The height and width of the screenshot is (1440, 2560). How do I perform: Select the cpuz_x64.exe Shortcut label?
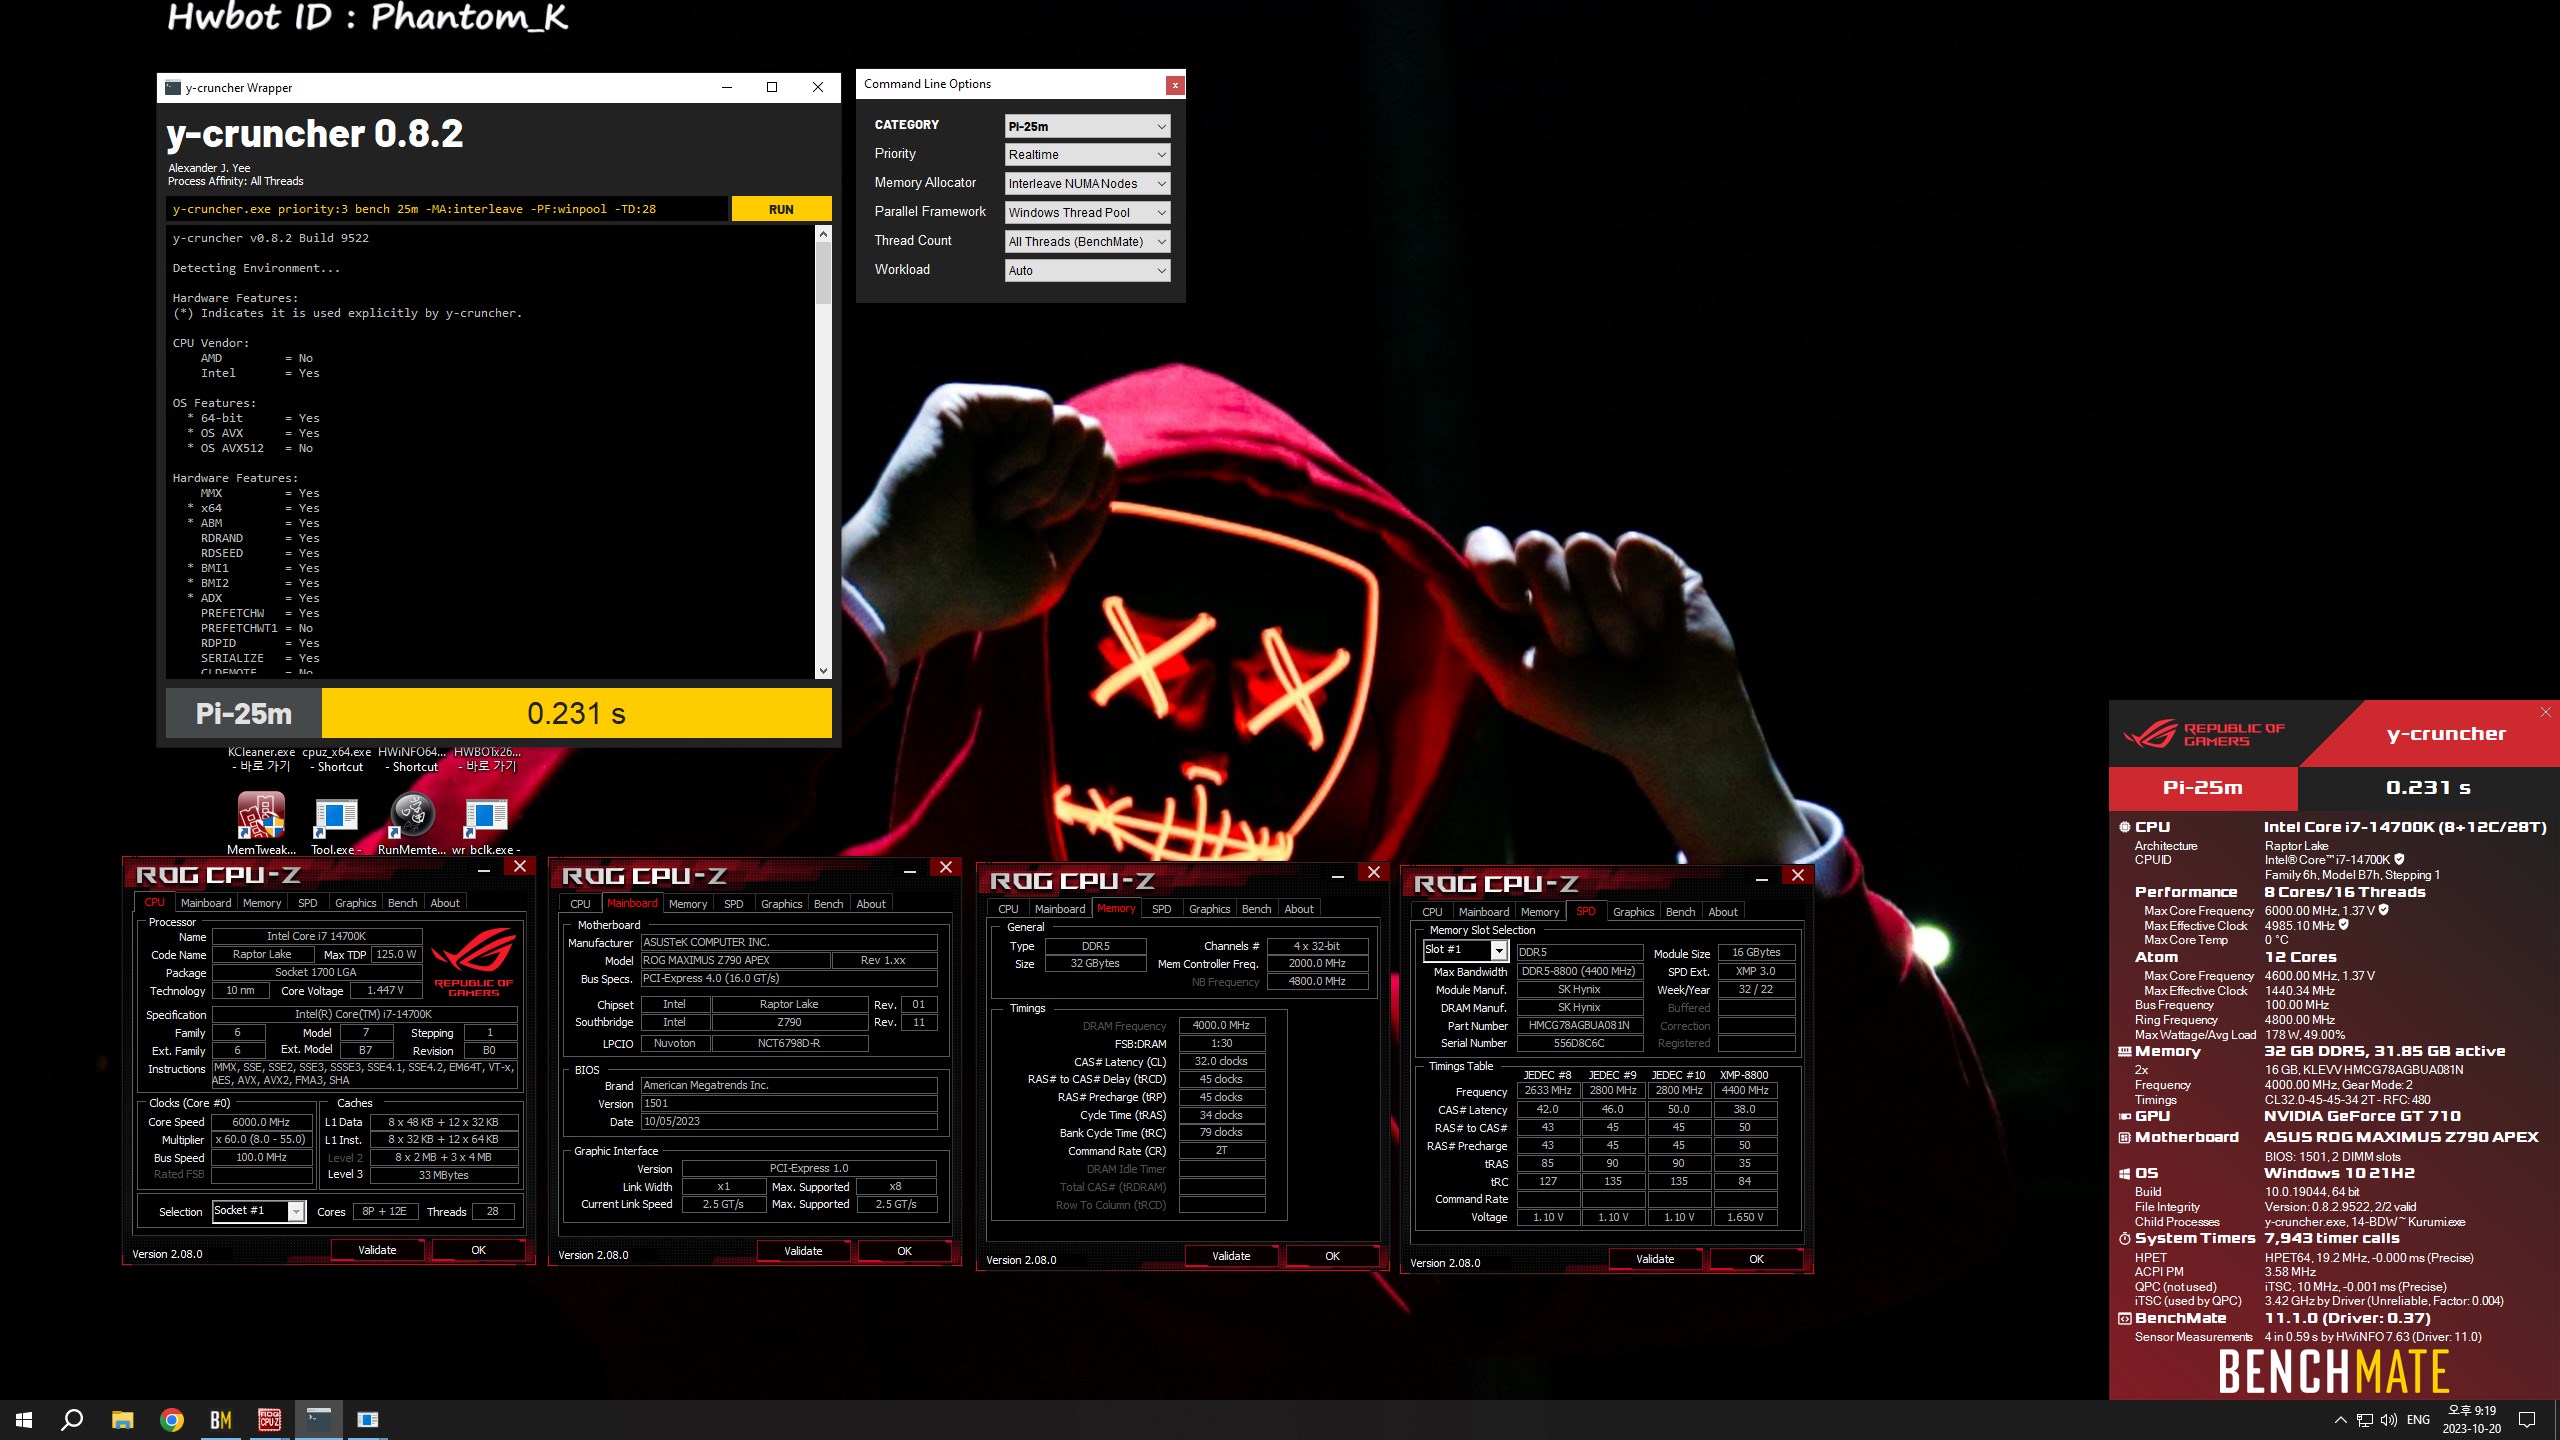point(336,759)
